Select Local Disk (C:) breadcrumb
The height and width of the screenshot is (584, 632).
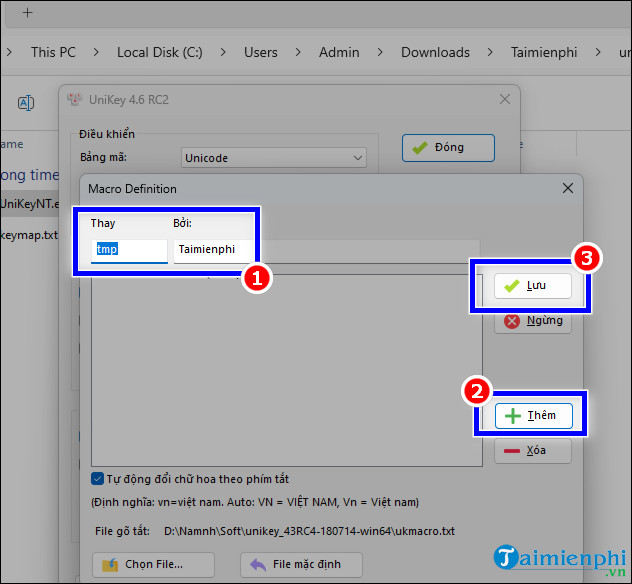[160, 52]
